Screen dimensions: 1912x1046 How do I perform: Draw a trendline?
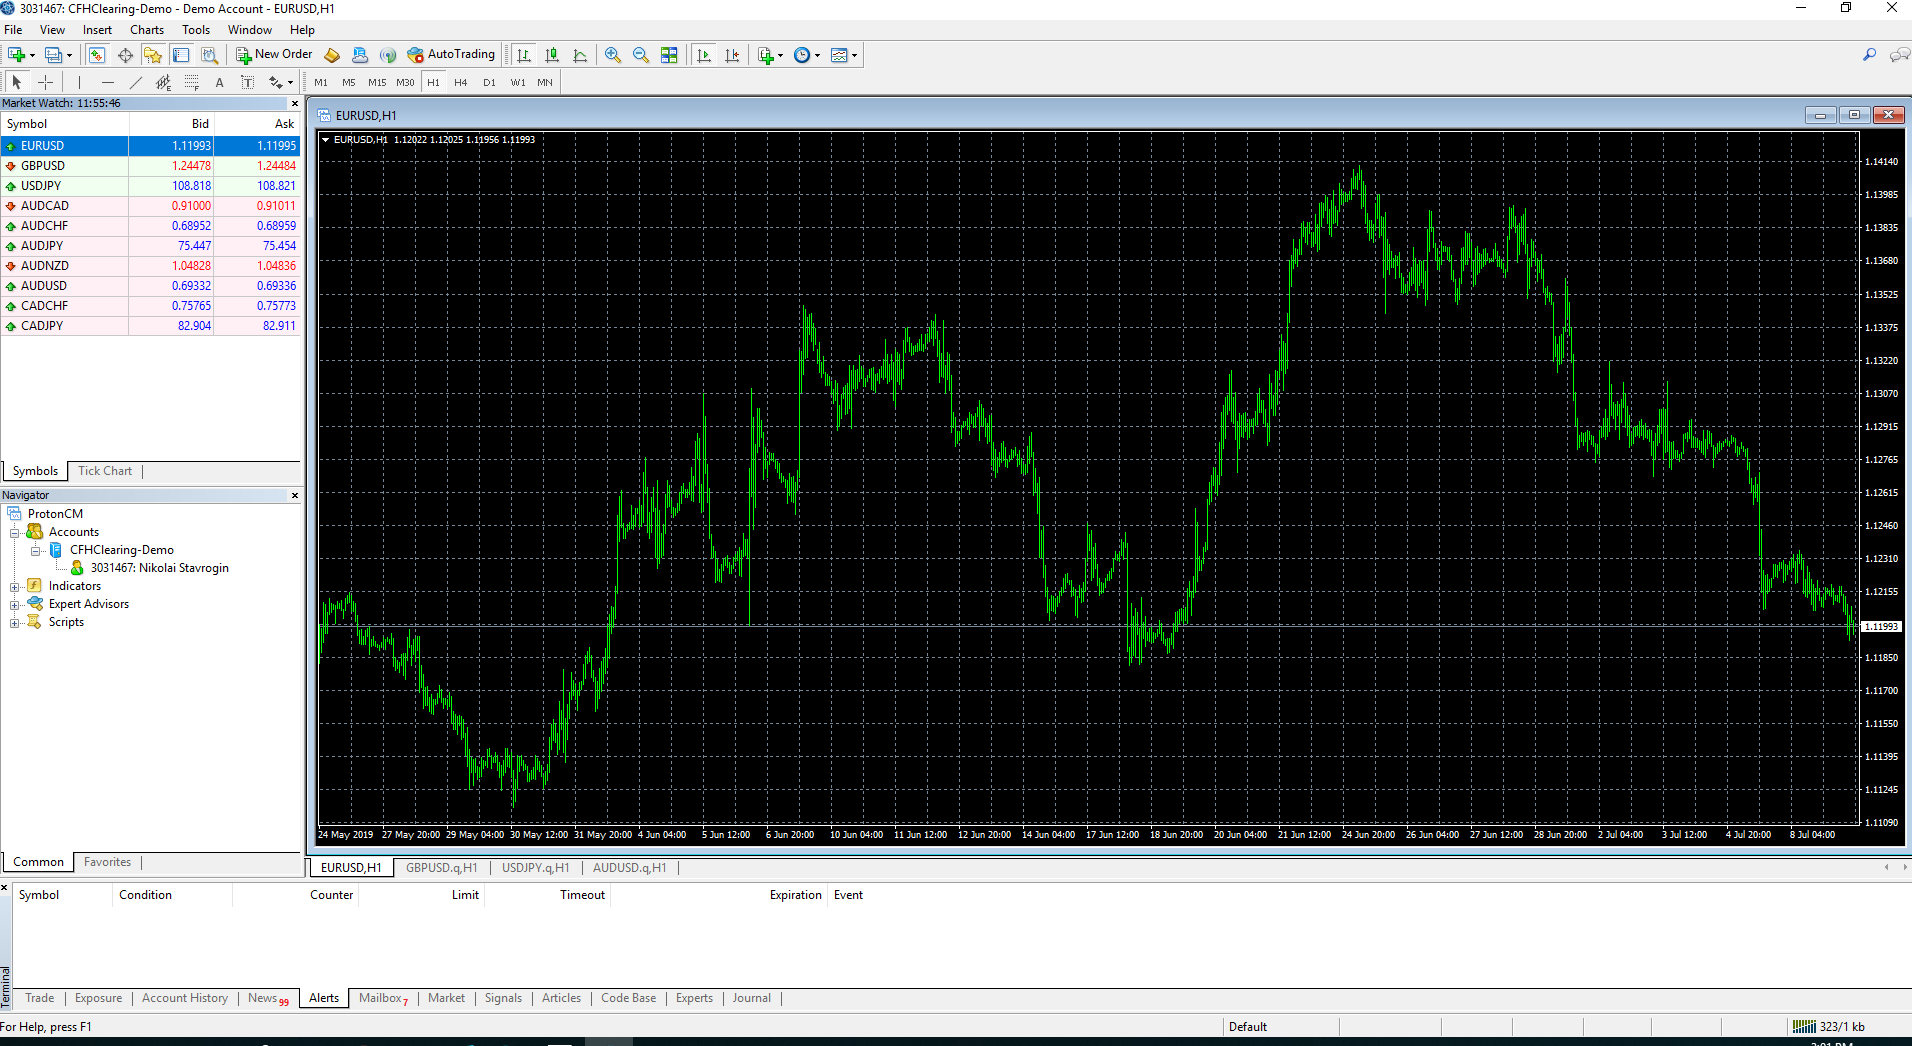(x=135, y=82)
